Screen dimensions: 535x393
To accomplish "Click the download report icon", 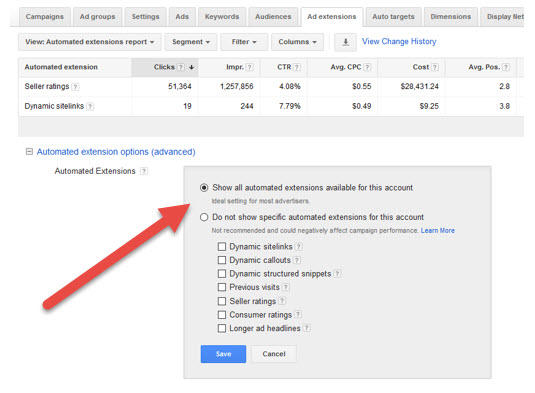I will pos(345,42).
